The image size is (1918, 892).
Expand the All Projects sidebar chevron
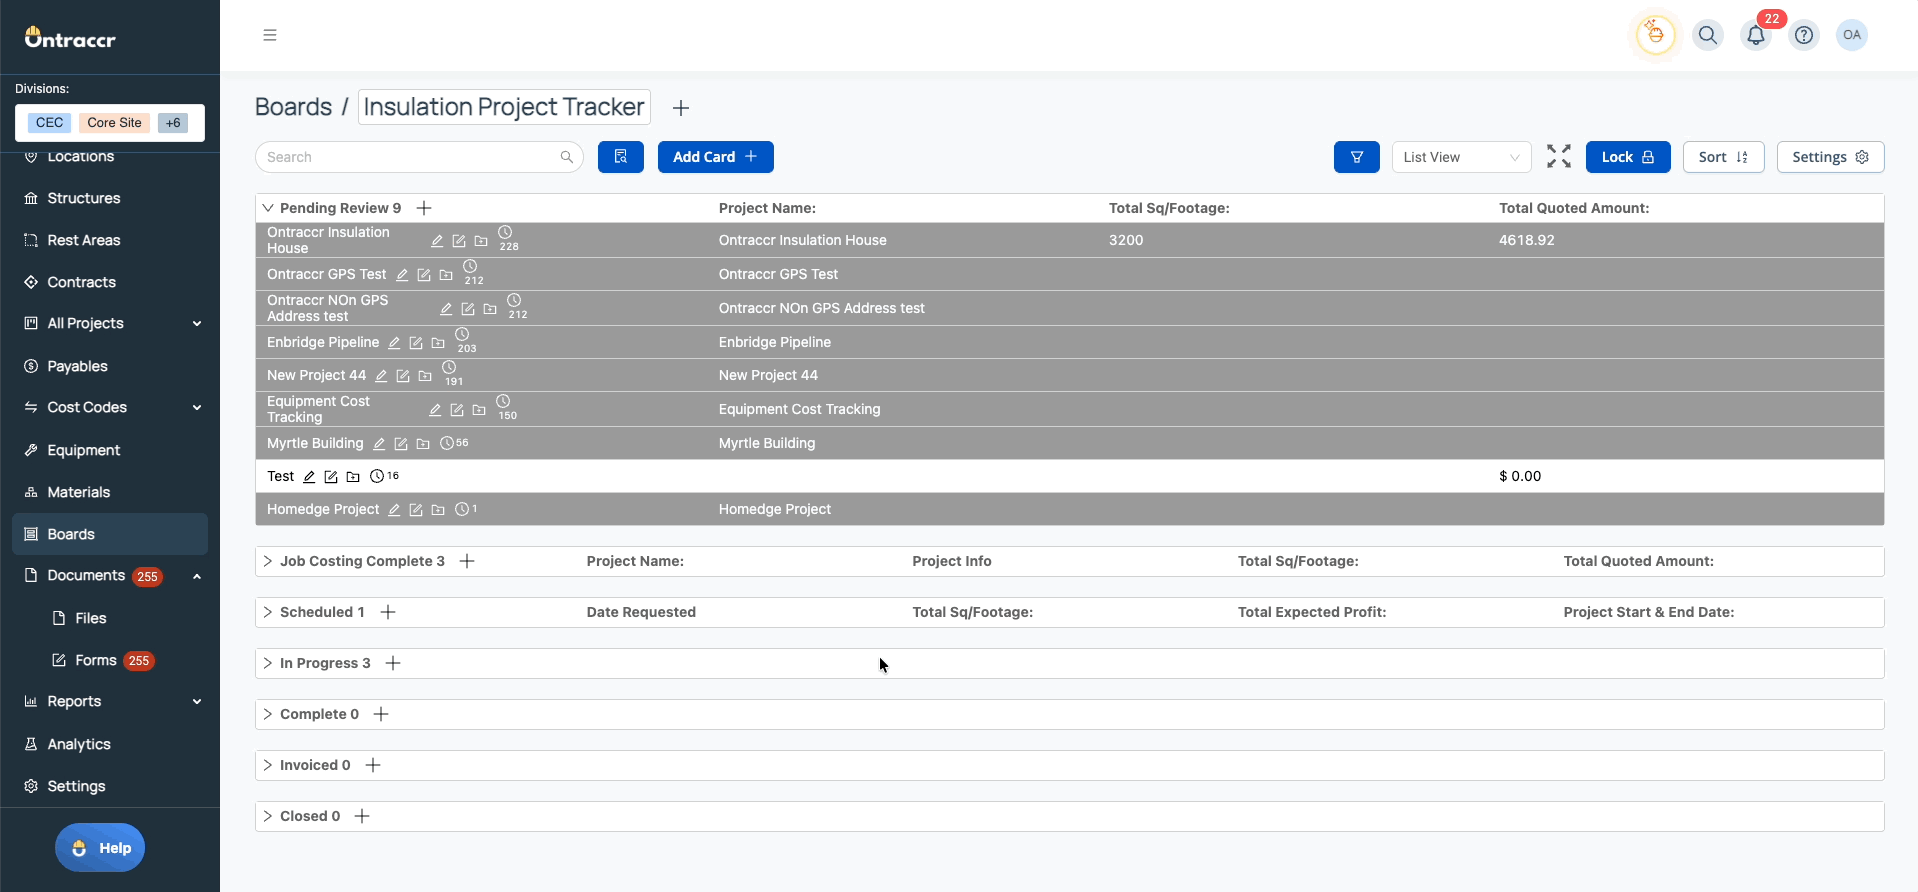point(197,324)
